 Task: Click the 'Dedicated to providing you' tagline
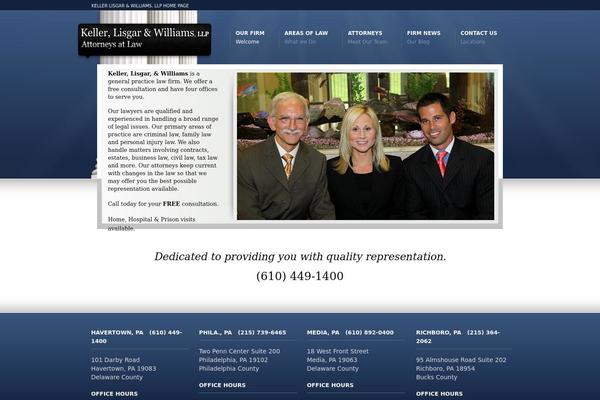point(300,256)
